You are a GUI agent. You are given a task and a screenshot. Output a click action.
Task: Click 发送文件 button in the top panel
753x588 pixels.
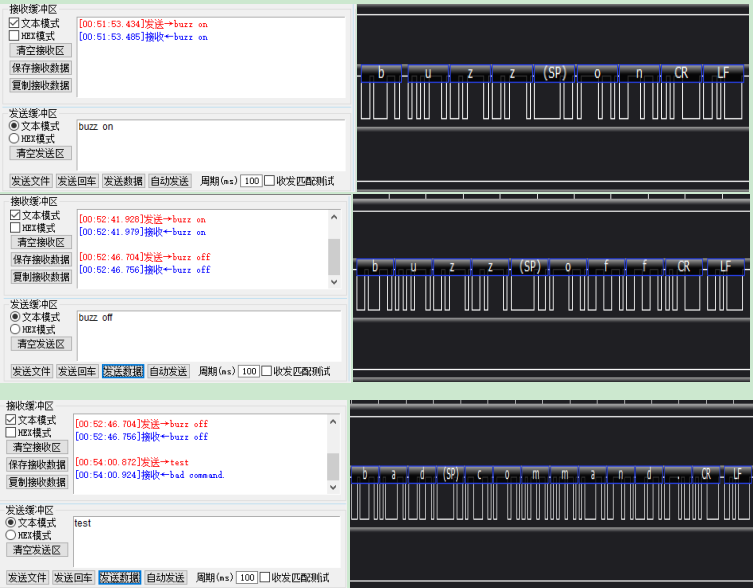31,181
